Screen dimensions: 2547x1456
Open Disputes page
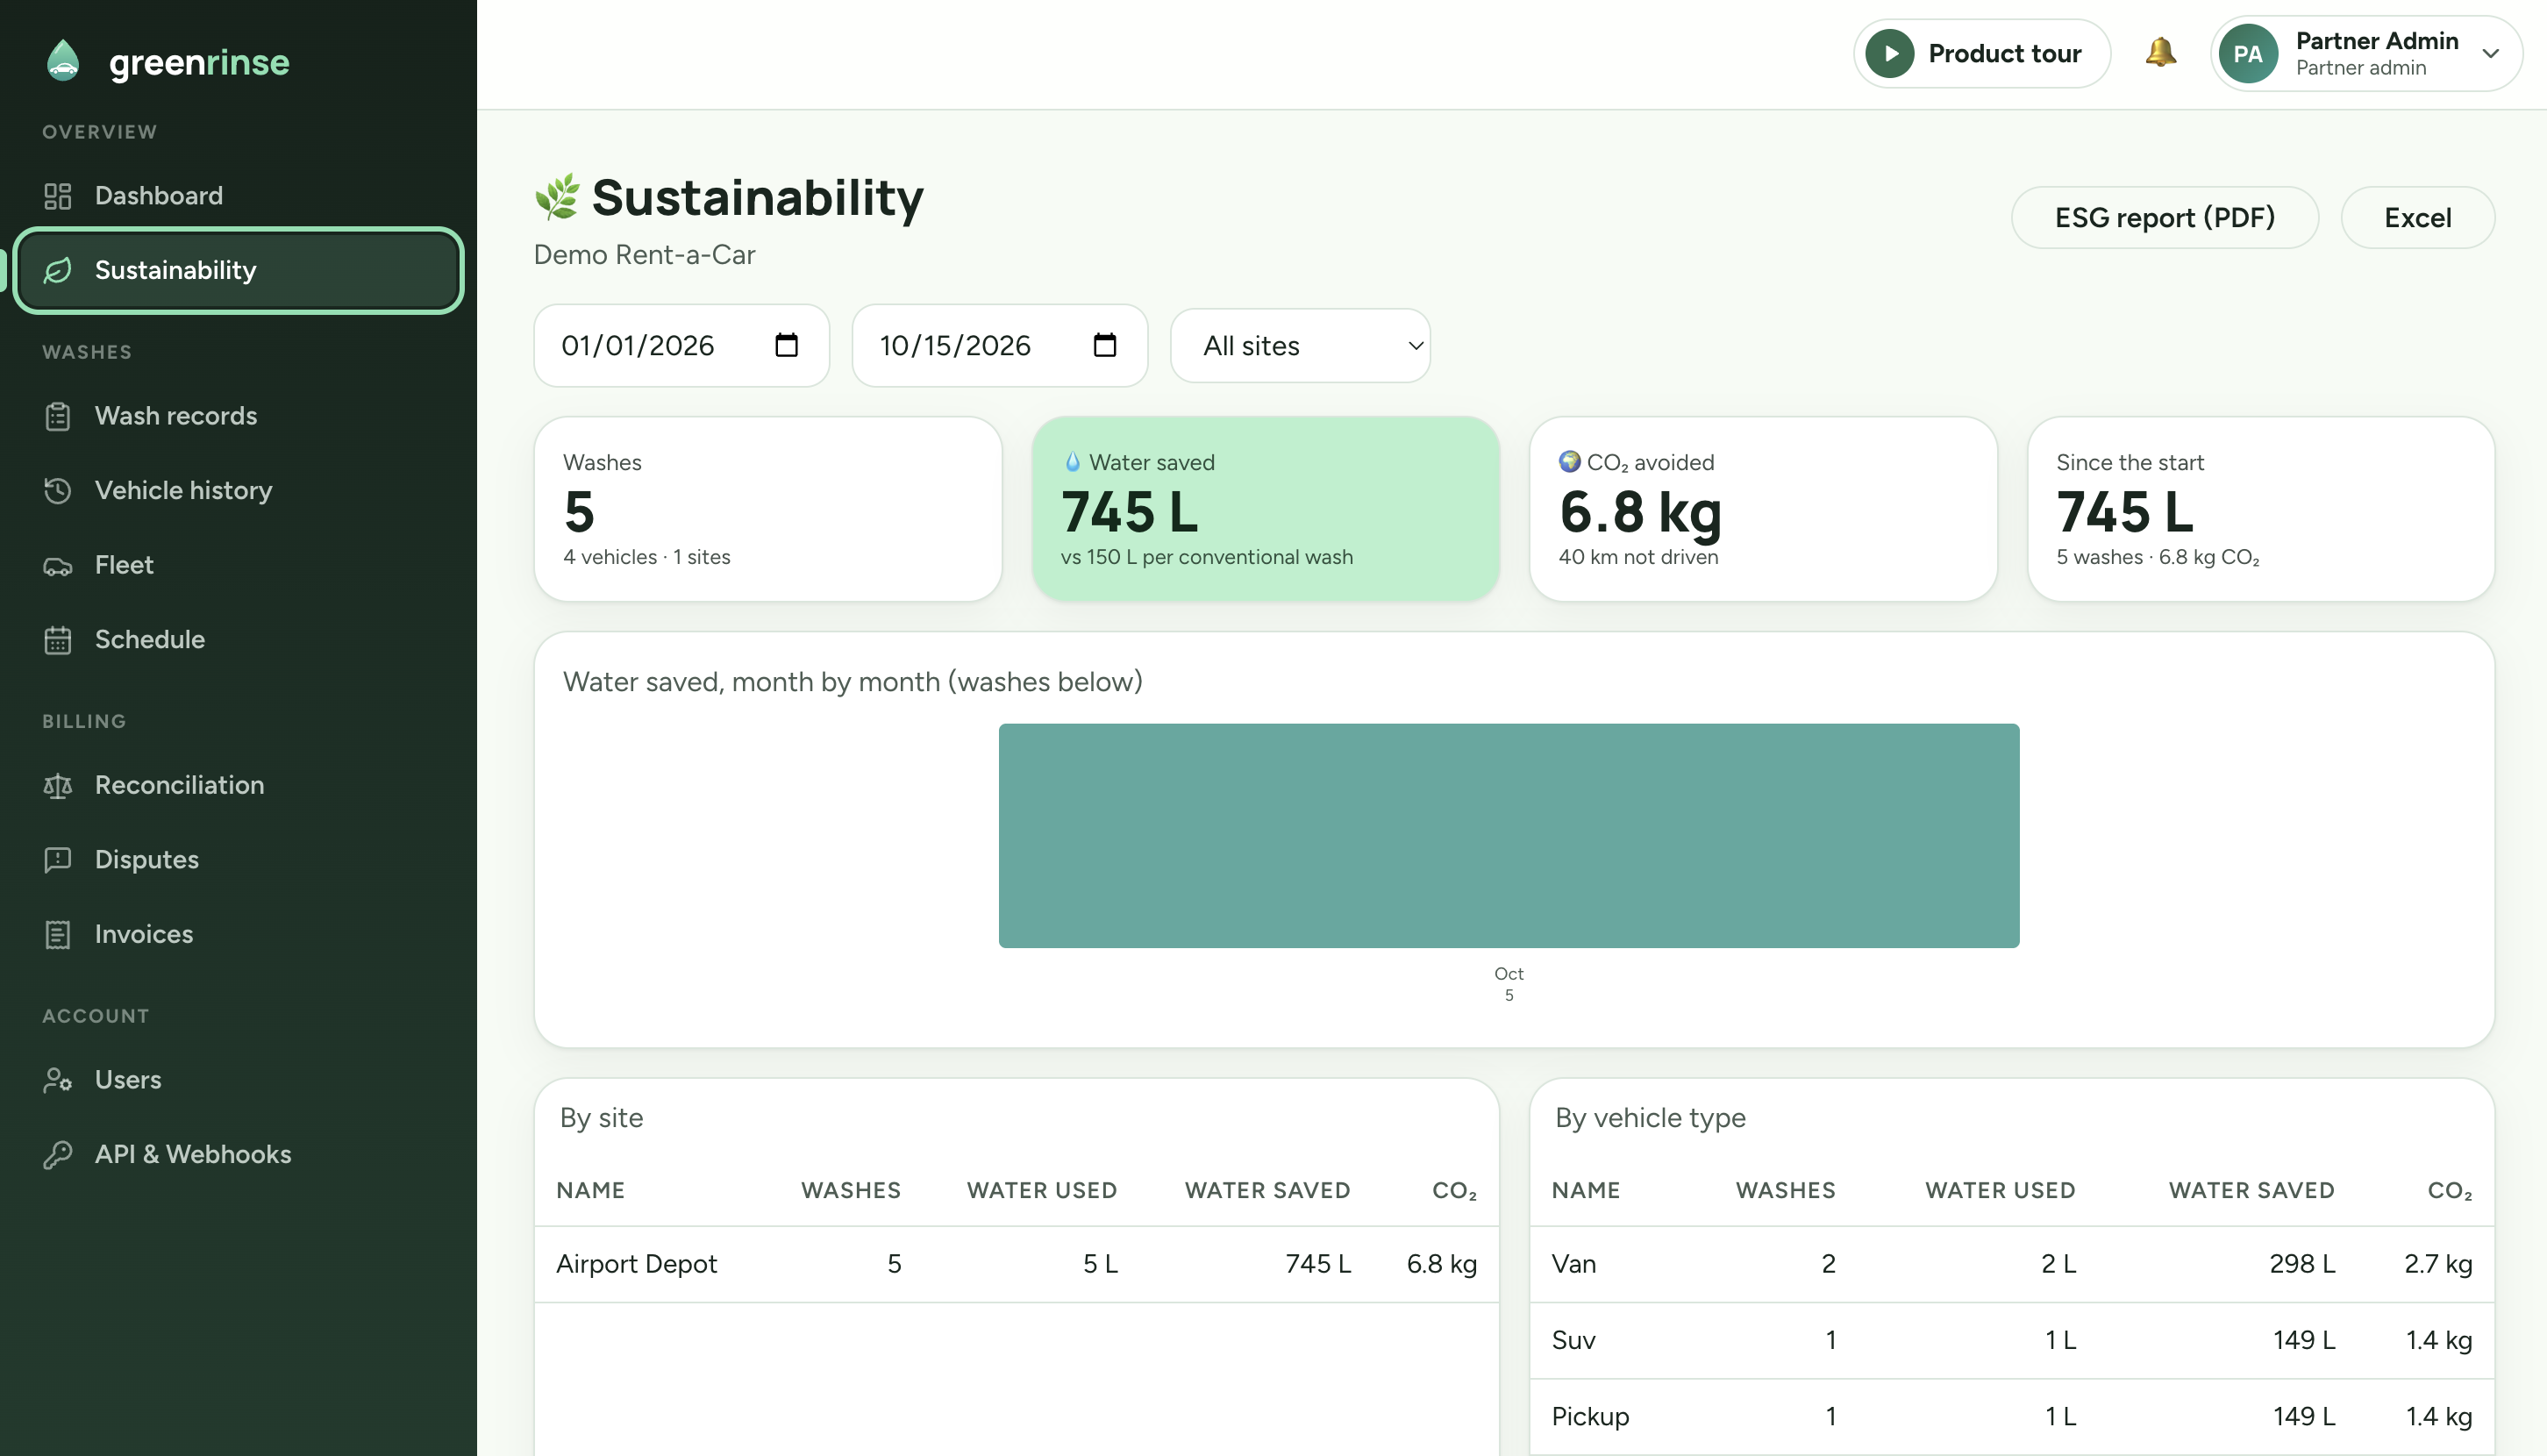238,859
